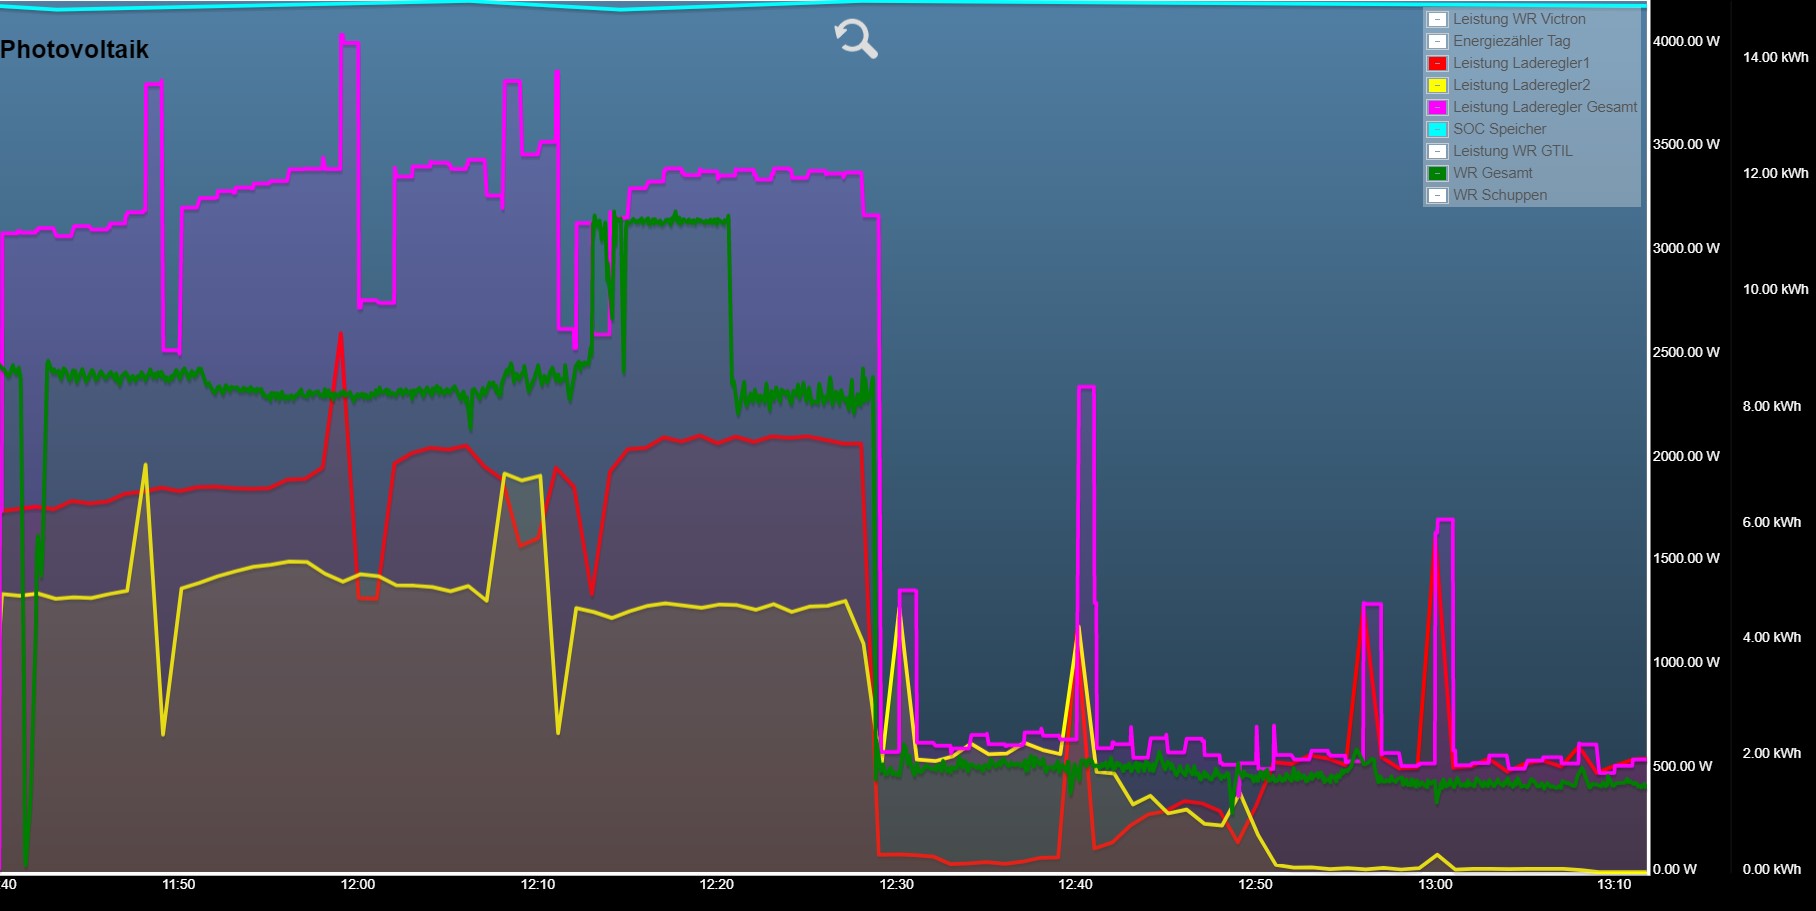Click the 13:10 time axis label
The height and width of the screenshot is (911, 1816).
(x=1614, y=884)
